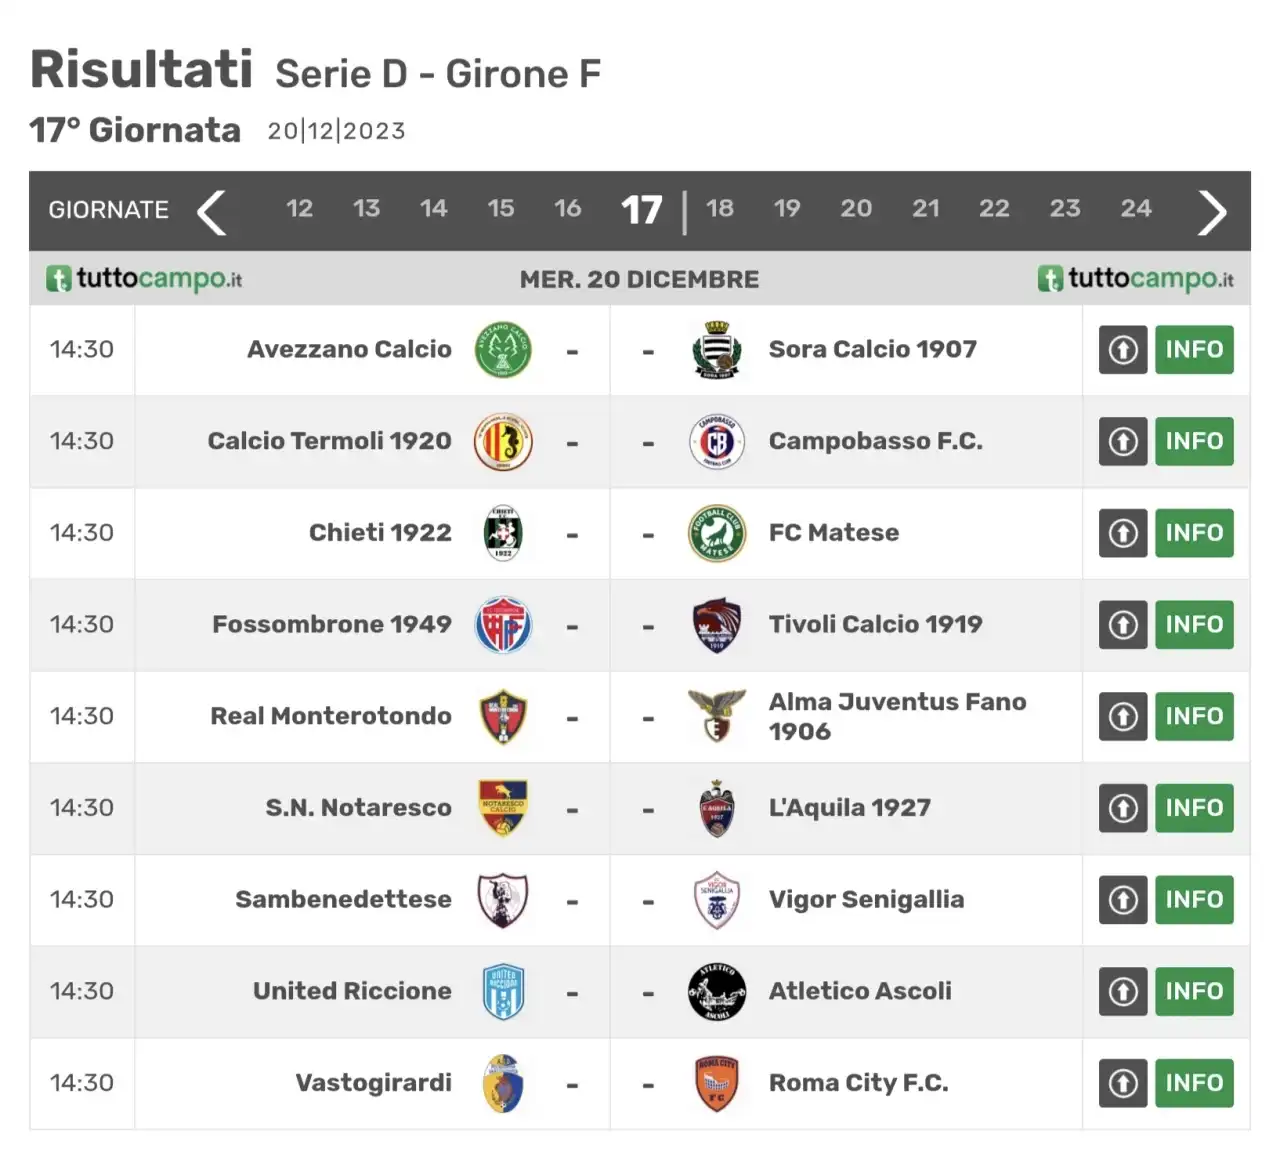Click the arrow icon next to Vastogirardi match INFO
Screen dimensions: 1280x1152
tap(1123, 1083)
